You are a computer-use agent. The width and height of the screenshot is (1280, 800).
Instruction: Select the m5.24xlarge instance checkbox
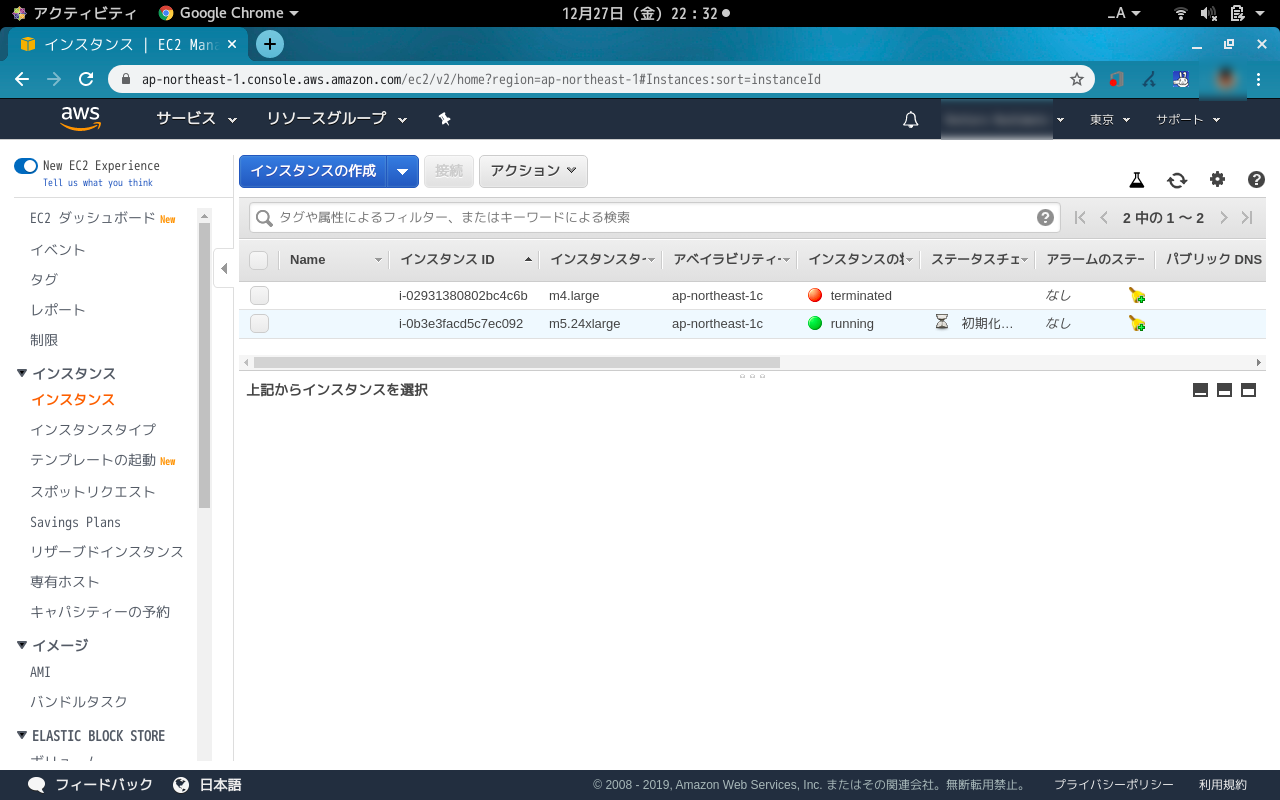[x=259, y=323]
